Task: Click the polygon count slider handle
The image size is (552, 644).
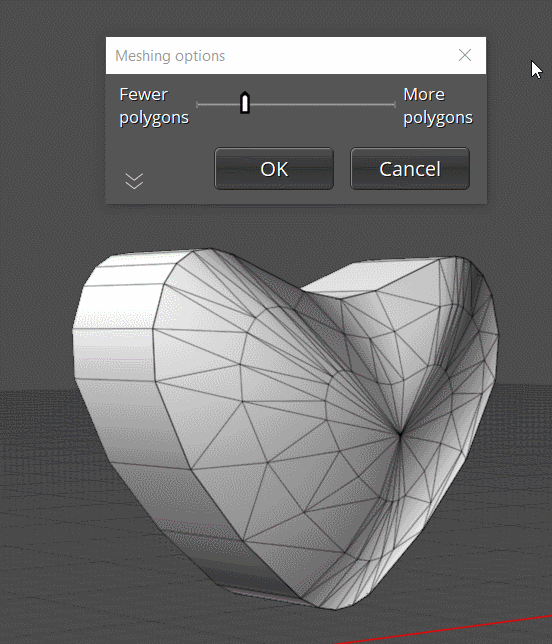Action: click(245, 103)
